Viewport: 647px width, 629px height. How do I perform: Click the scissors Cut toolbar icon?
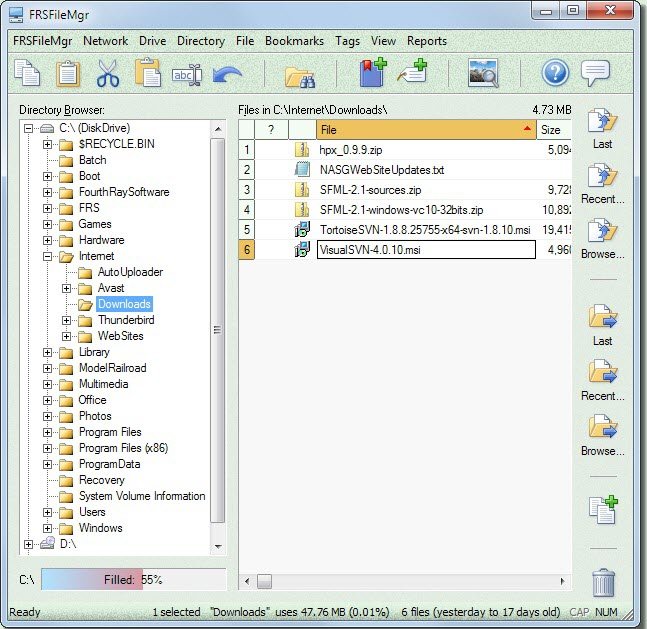pyautogui.click(x=108, y=73)
